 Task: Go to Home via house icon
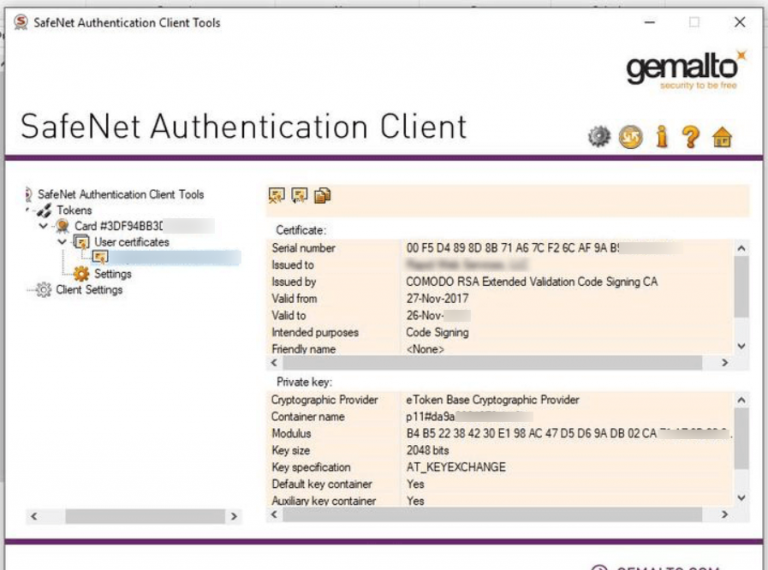722,137
